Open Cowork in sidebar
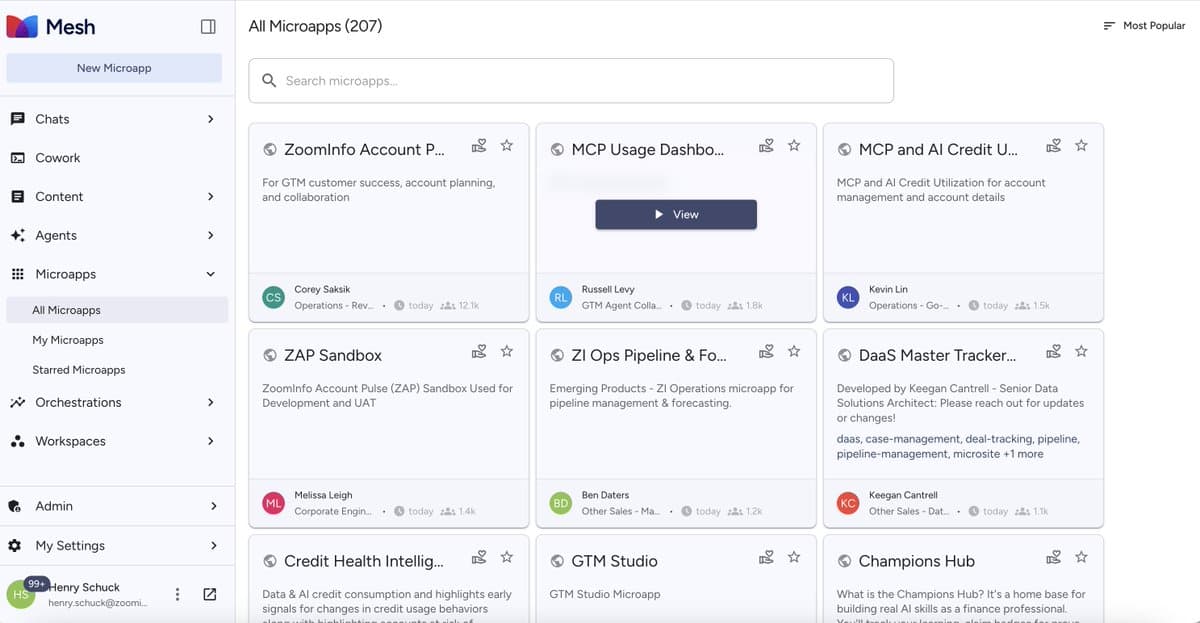This screenshot has width=1200, height=623. click(57, 158)
